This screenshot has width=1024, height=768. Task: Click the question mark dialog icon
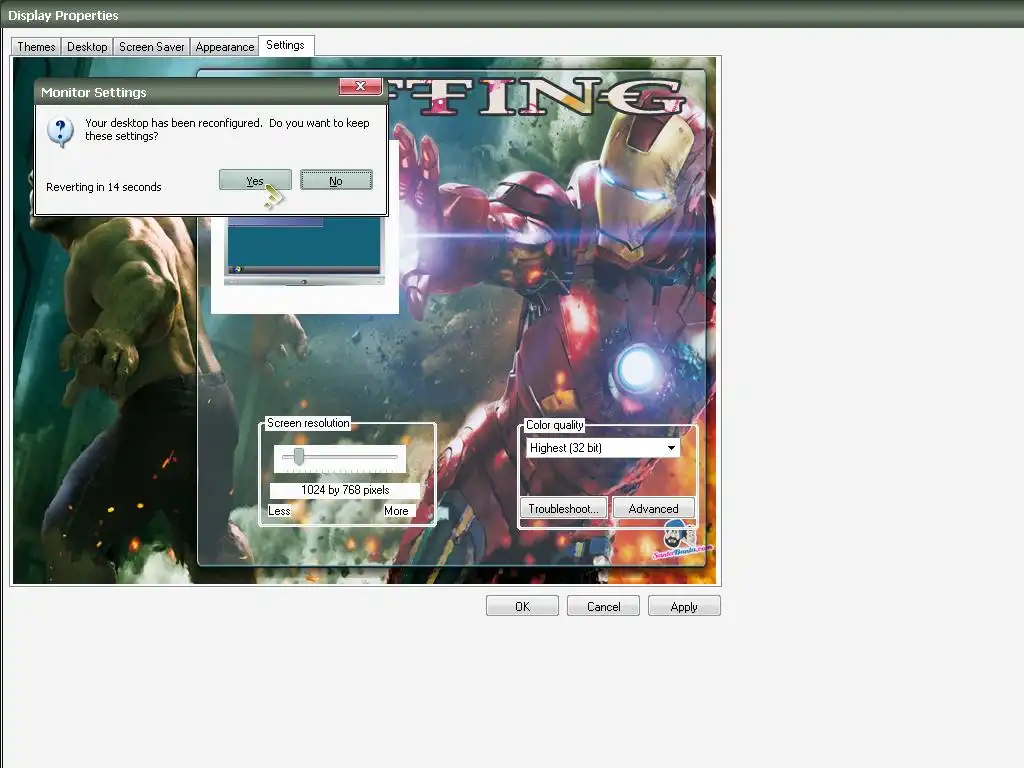click(x=60, y=131)
